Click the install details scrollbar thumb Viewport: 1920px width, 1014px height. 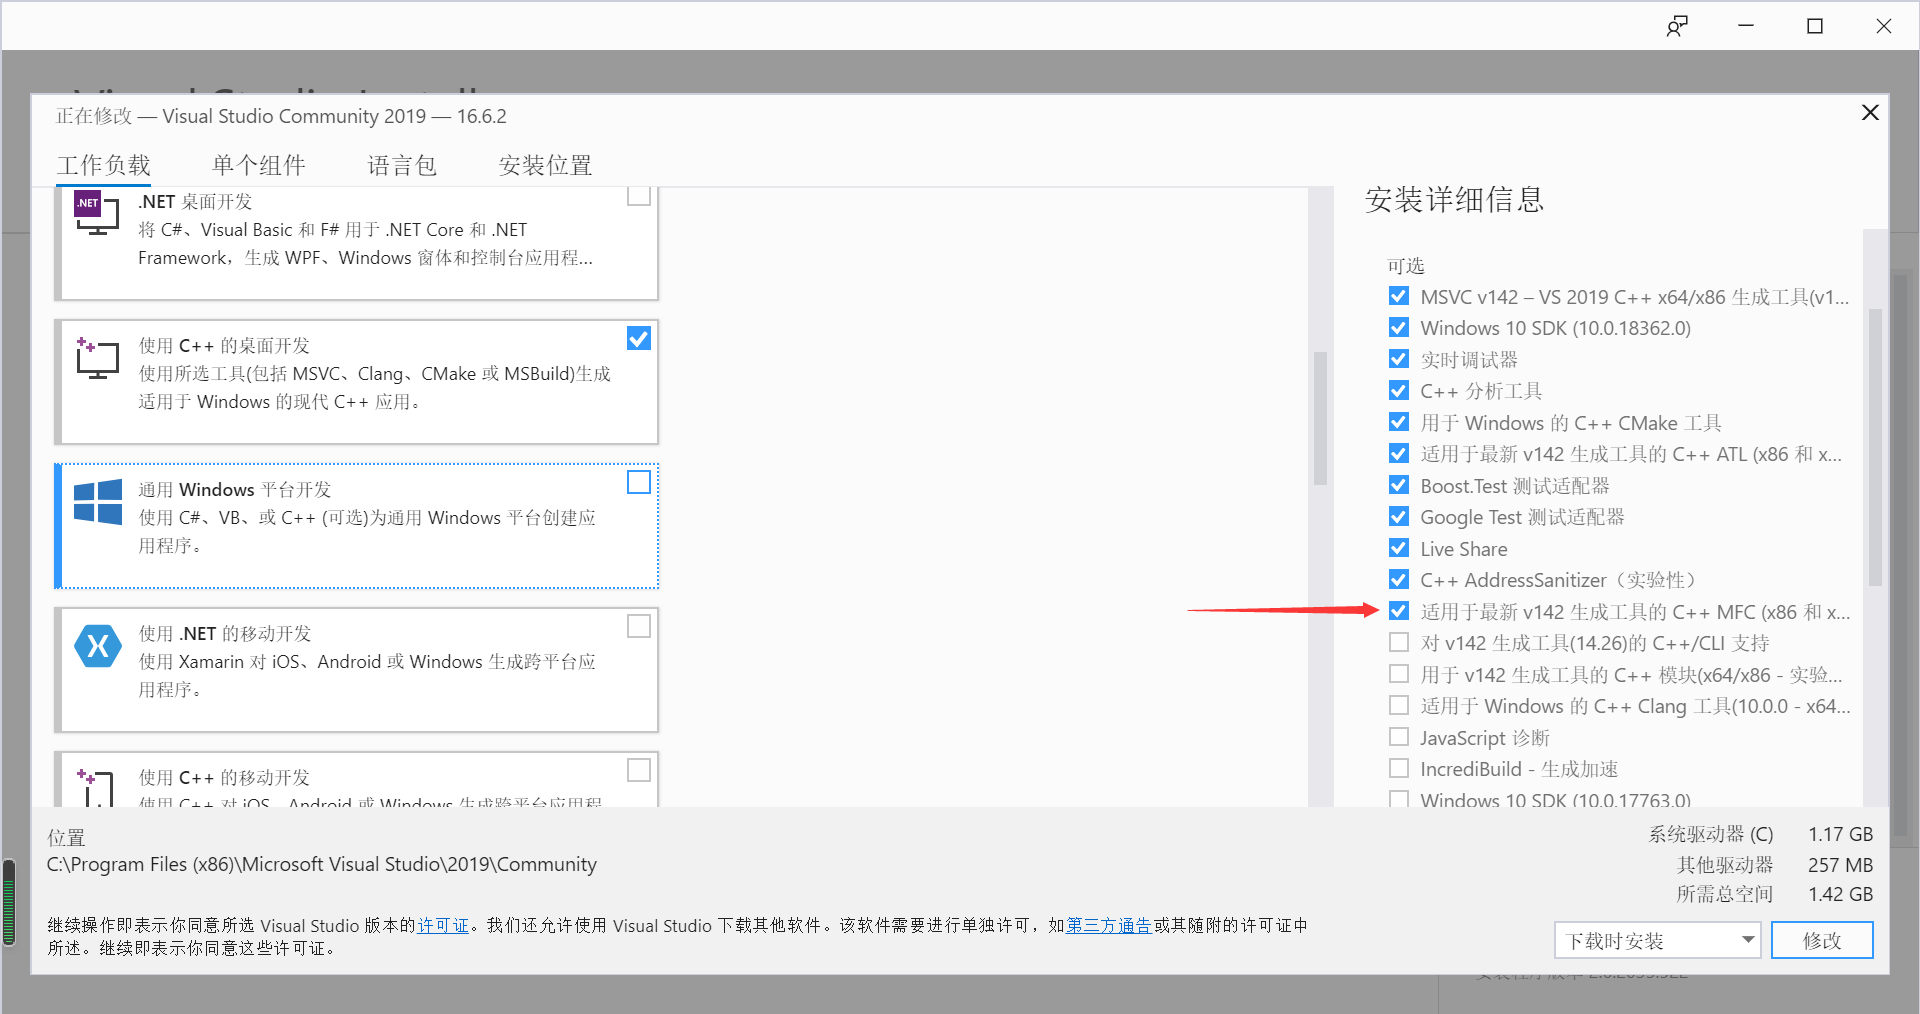[1875, 447]
